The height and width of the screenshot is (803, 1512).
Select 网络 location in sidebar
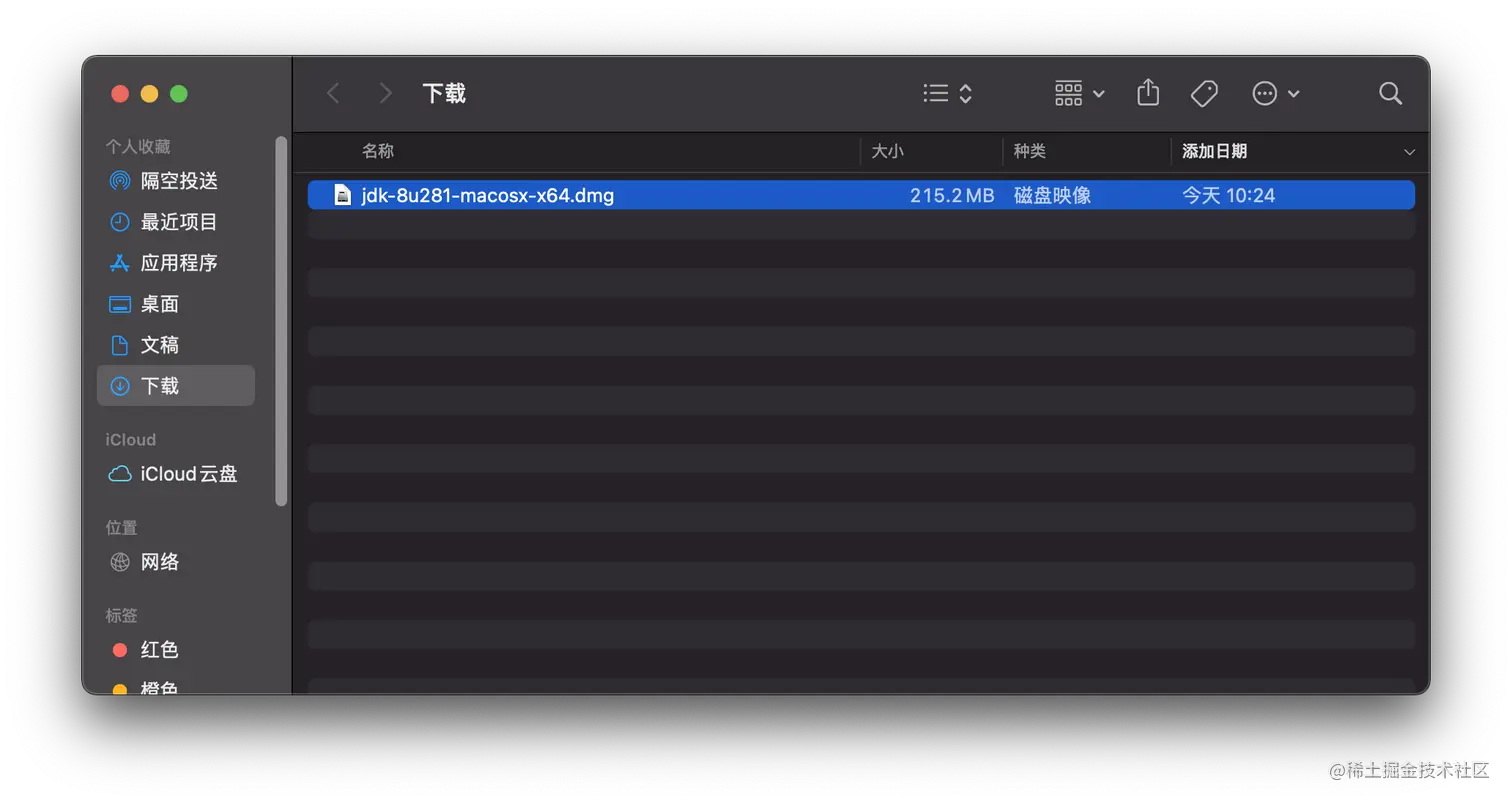(175, 562)
